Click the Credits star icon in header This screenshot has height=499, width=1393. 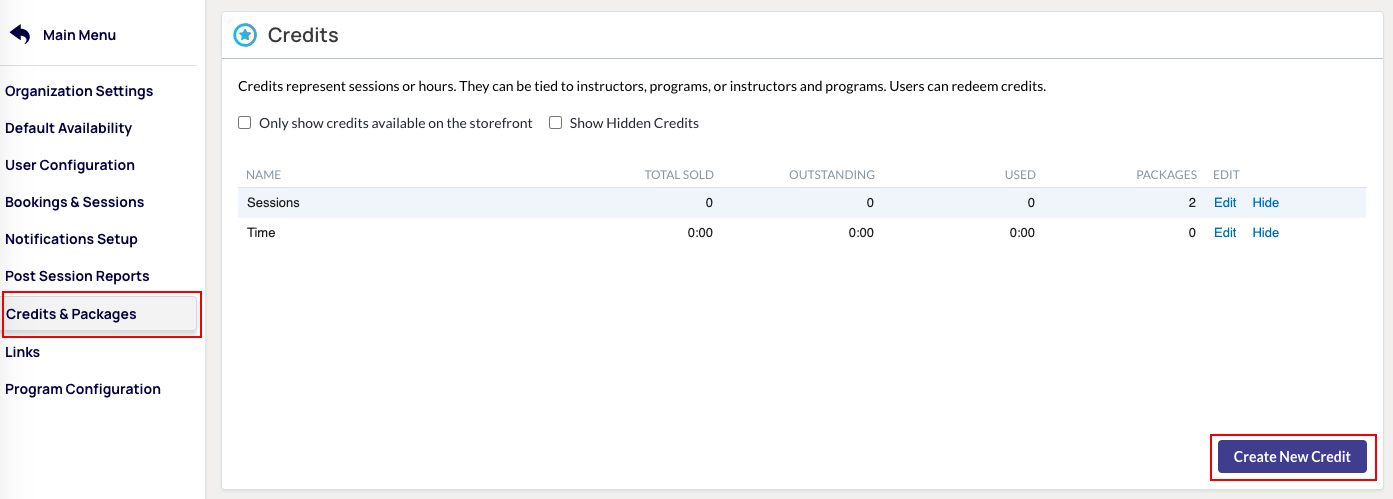click(x=245, y=36)
